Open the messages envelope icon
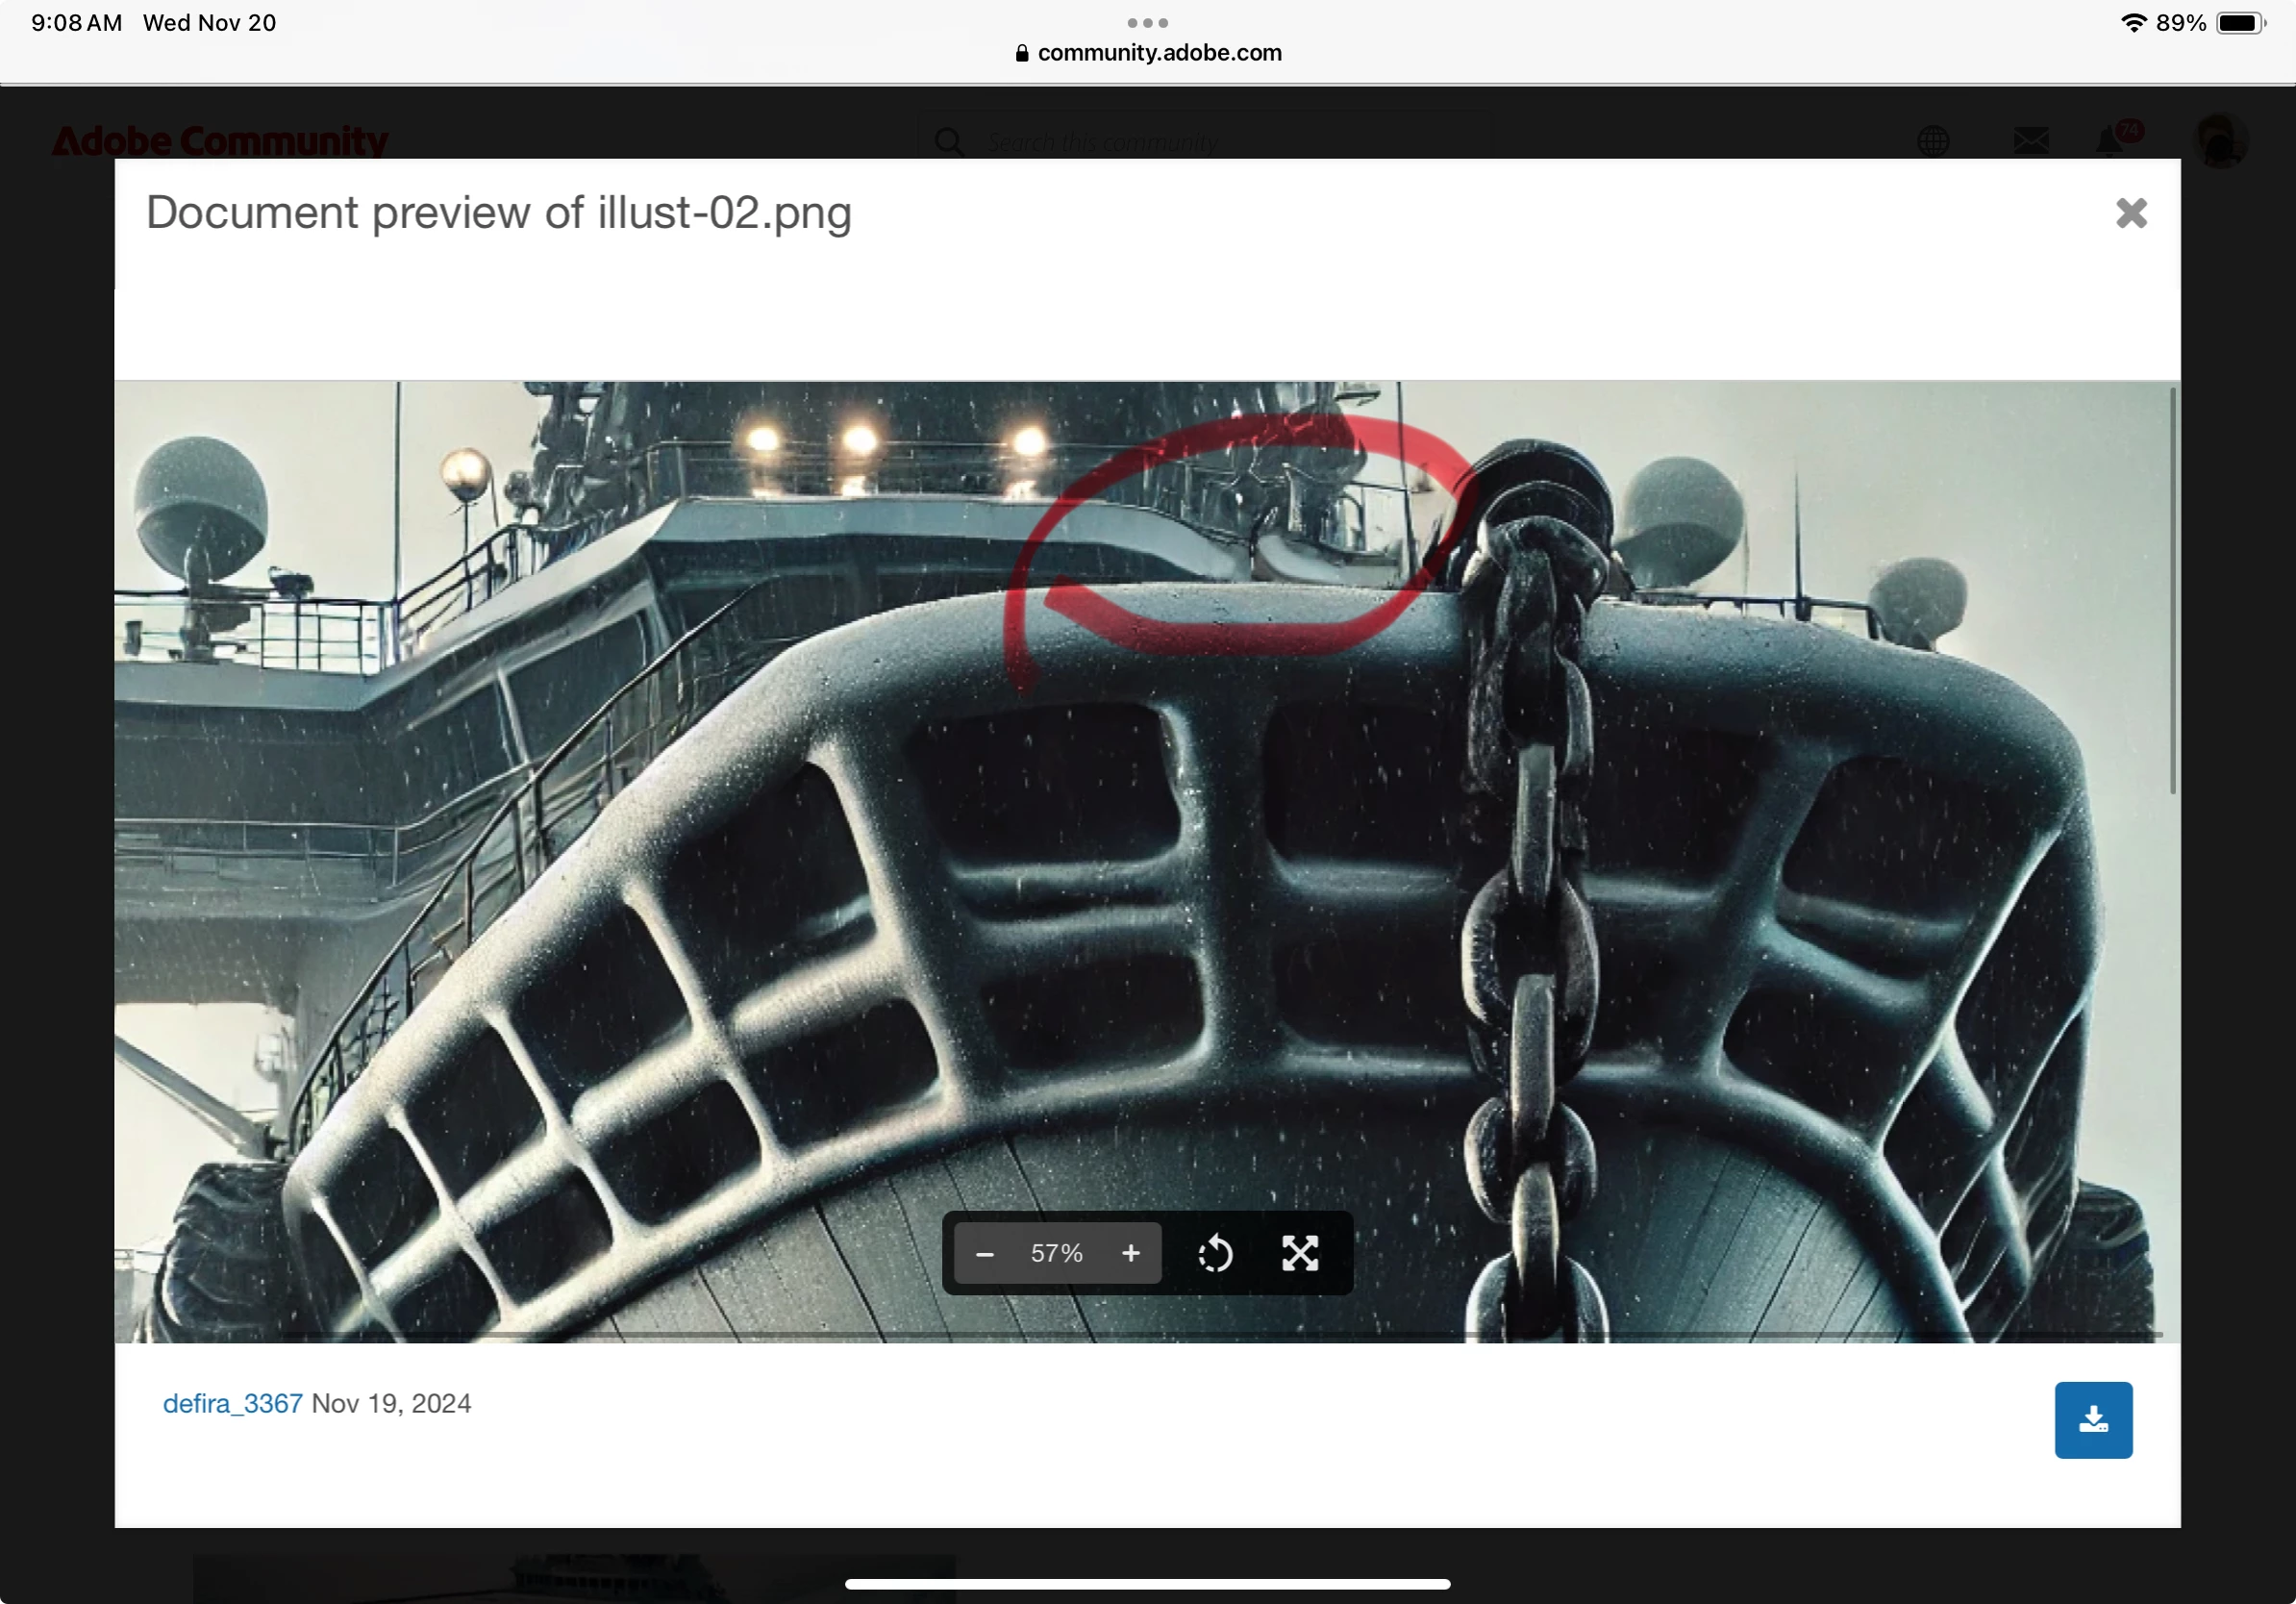Viewport: 2296px width, 1604px height. [2030, 140]
